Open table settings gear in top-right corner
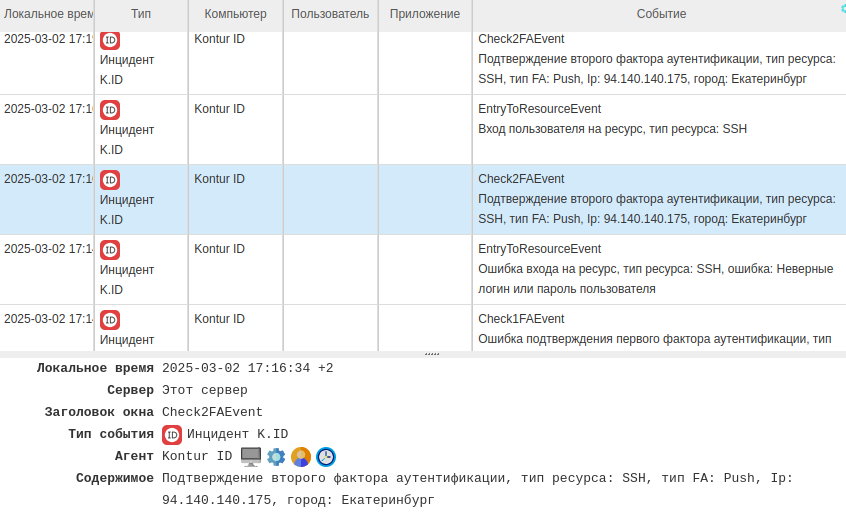 (x=842, y=6)
